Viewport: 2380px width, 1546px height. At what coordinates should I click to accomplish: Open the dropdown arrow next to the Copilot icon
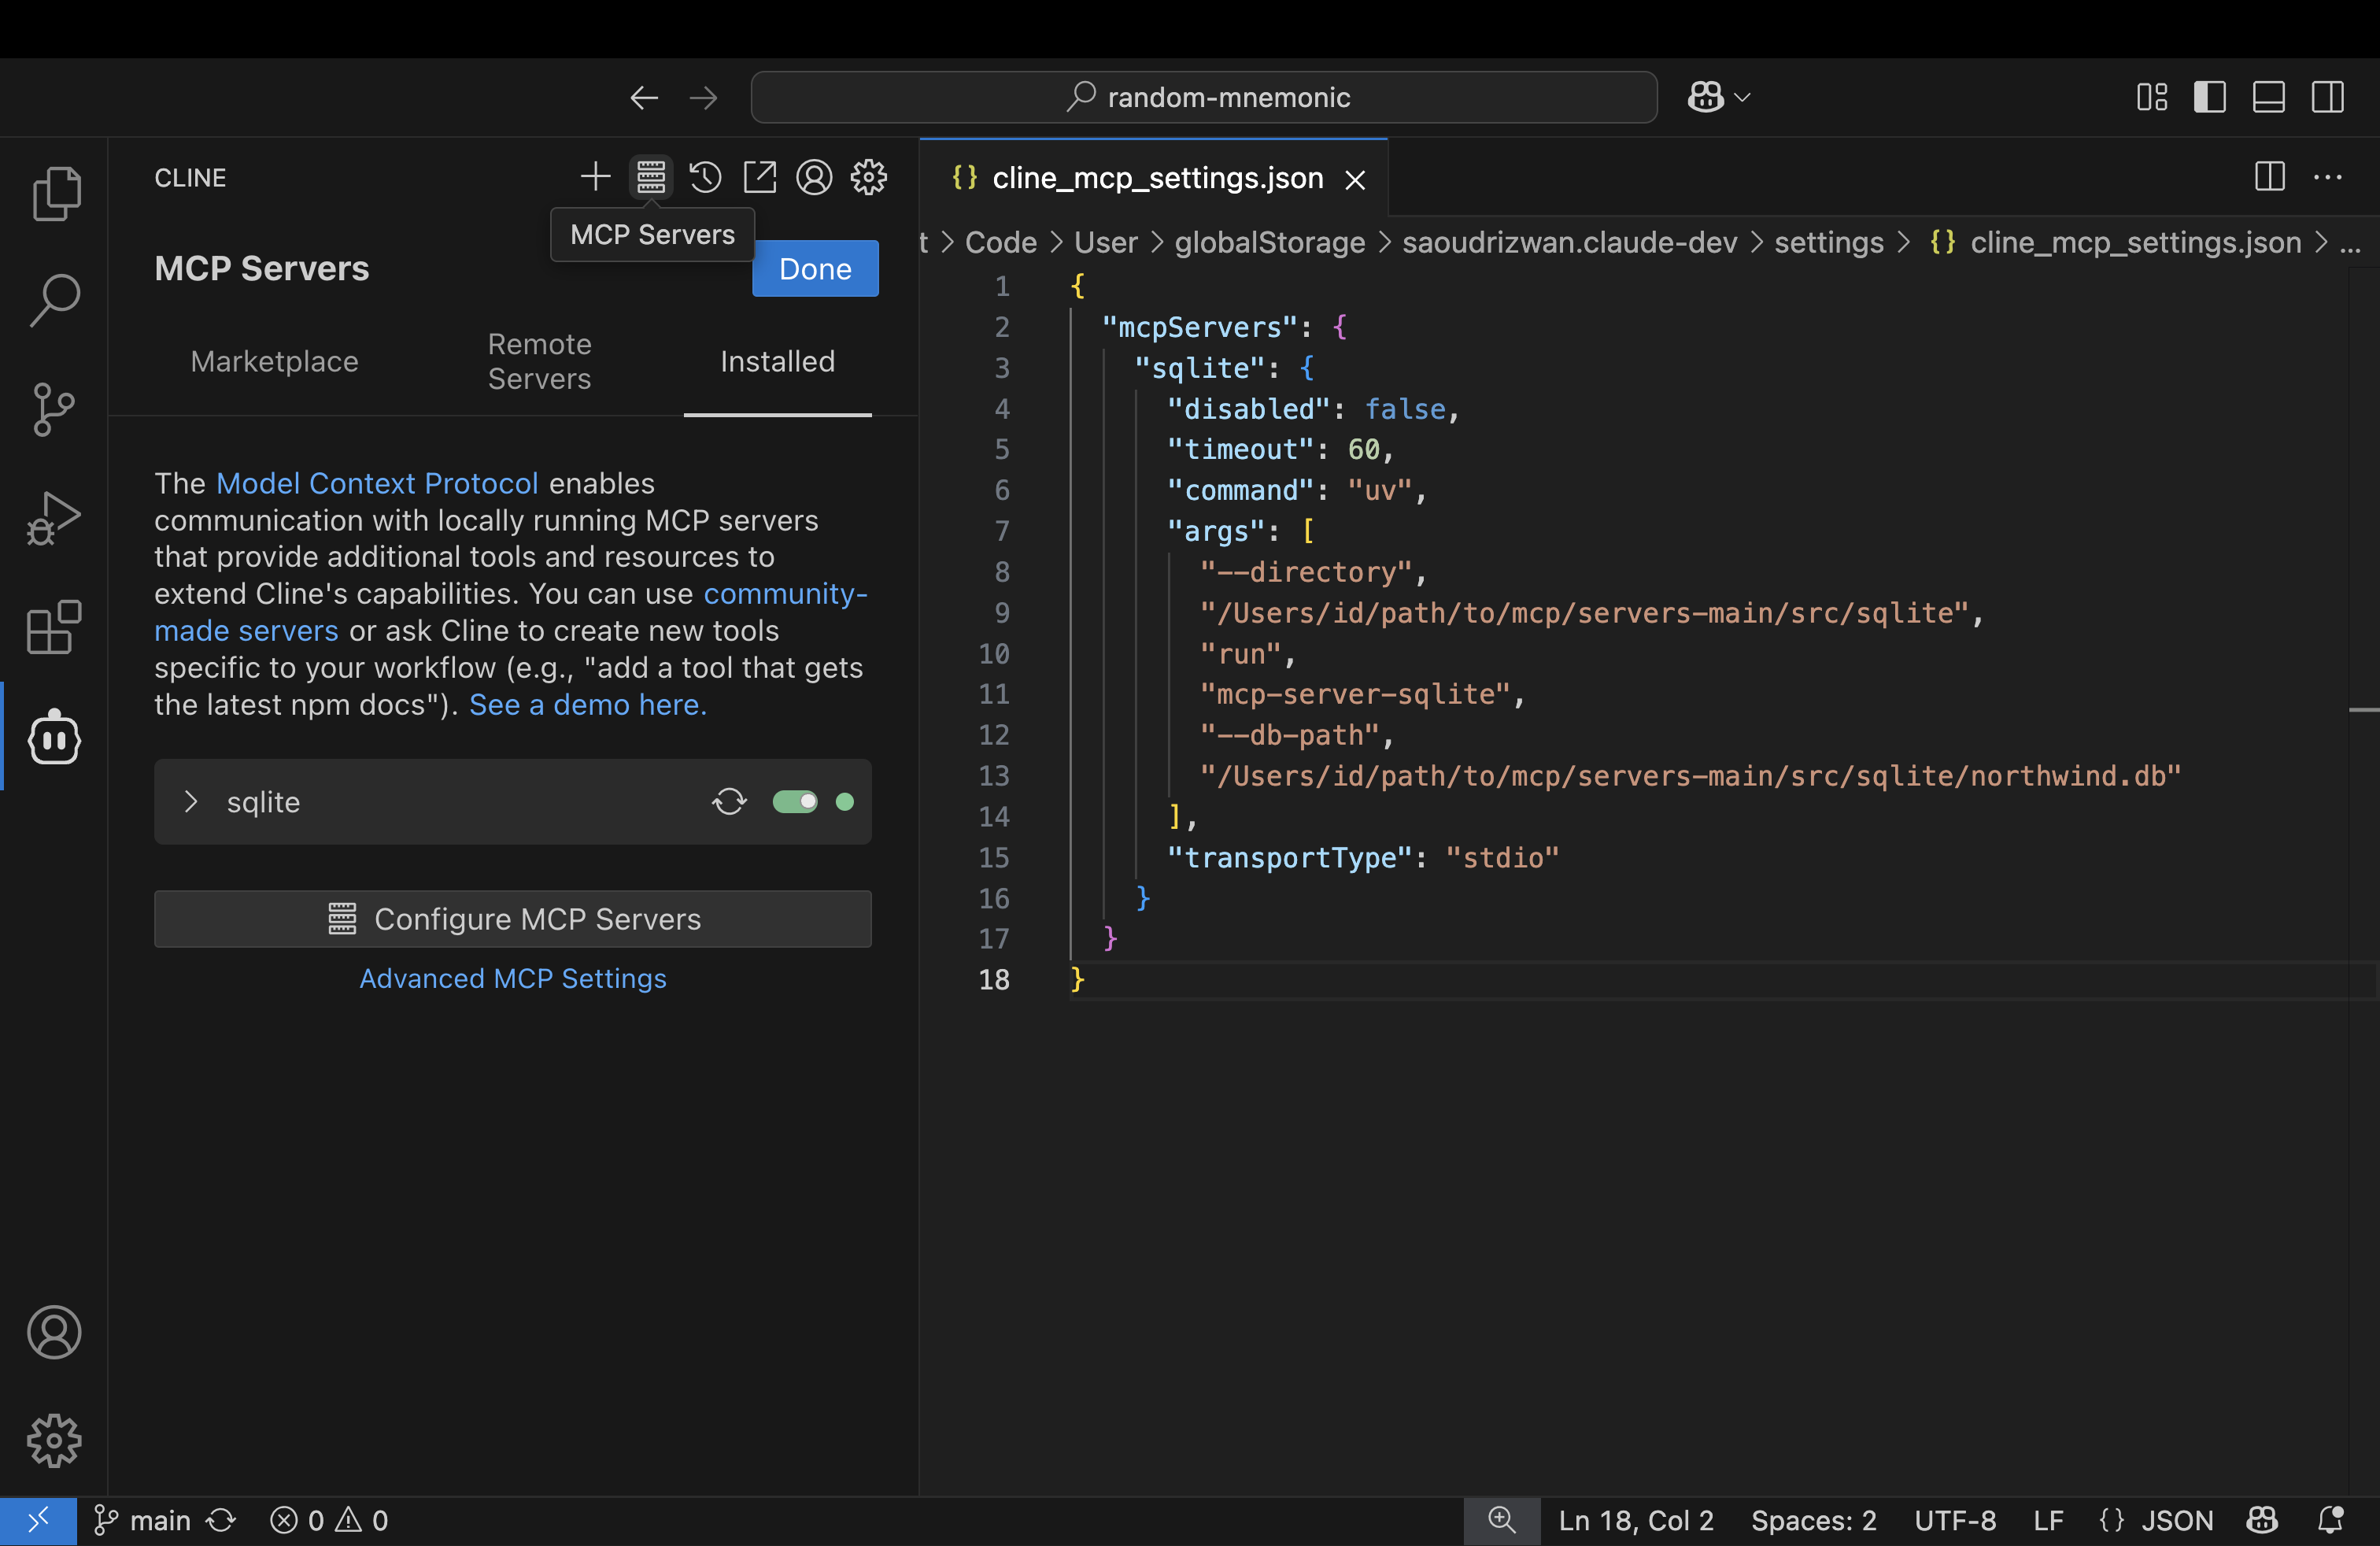(1742, 97)
